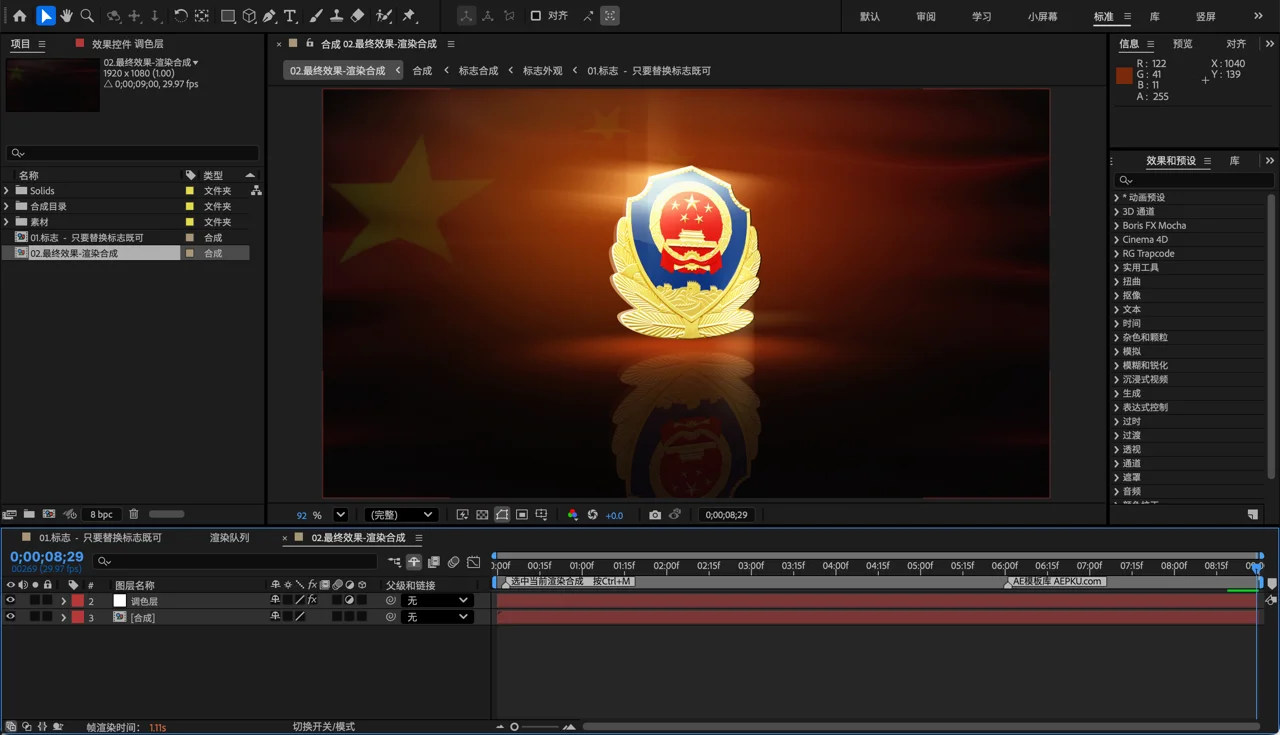Switch to the 默认 workspace

pos(870,17)
